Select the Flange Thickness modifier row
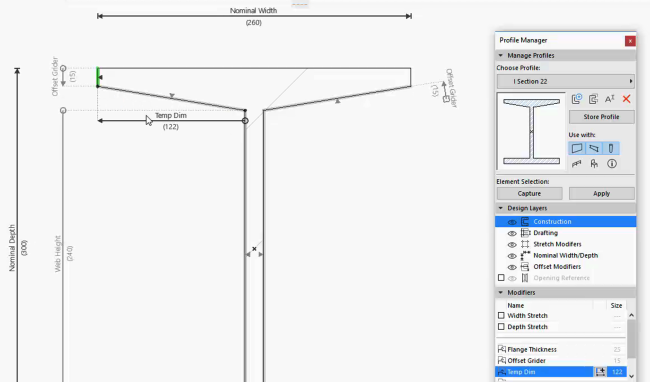Viewport: 650px width, 382px height. [x=561, y=349]
